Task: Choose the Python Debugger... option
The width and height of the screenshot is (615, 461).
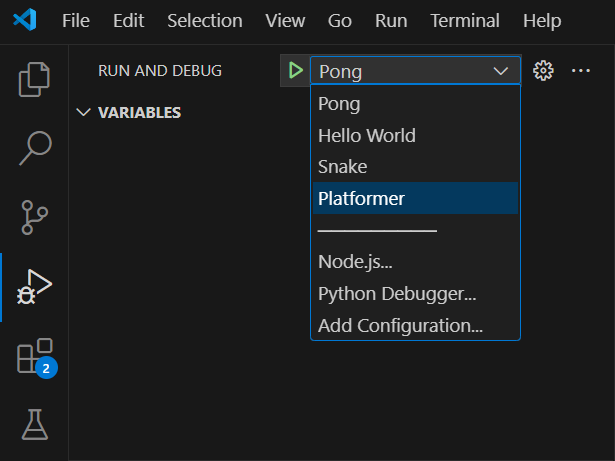Action: (415, 293)
